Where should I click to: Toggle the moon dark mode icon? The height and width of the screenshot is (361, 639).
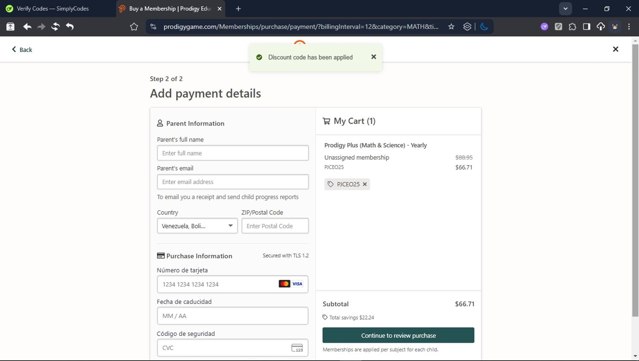[484, 26]
